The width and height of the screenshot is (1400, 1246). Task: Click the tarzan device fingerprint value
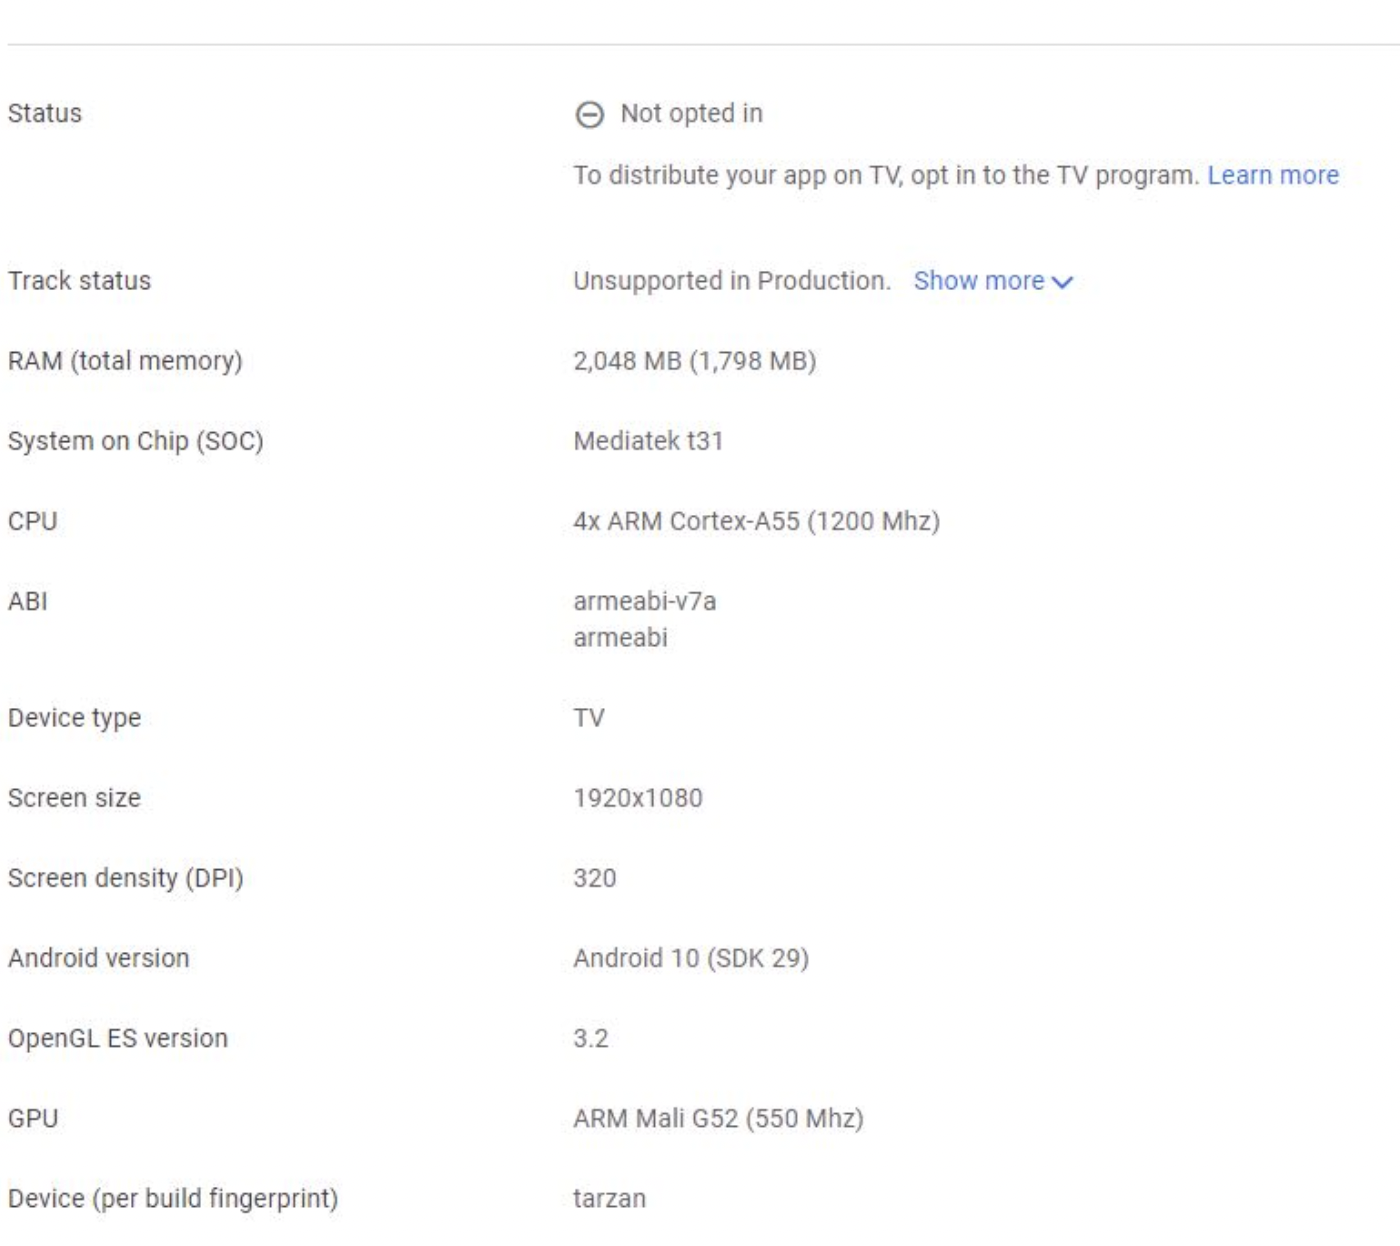(x=609, y=1198)
